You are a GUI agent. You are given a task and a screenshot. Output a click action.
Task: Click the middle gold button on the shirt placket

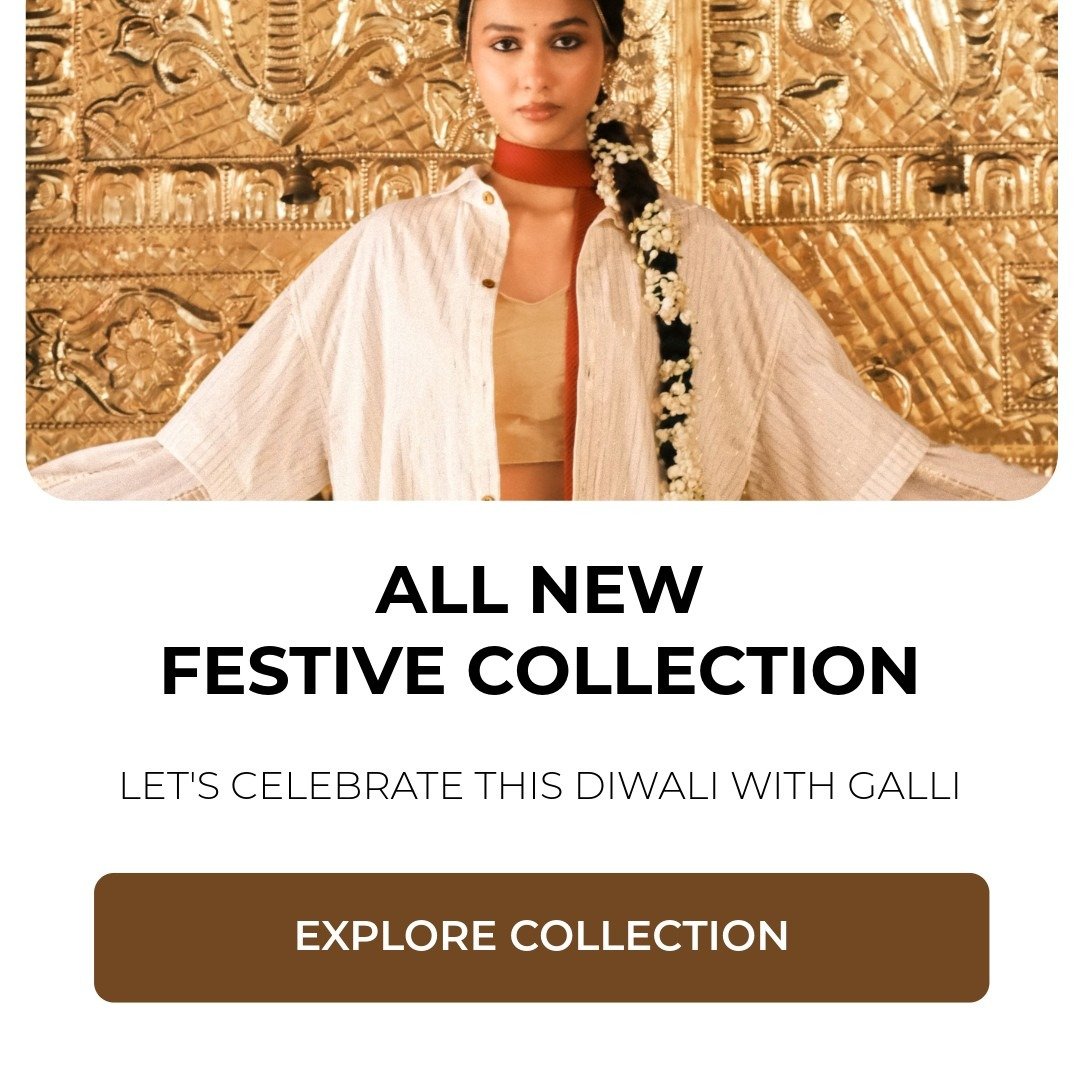click(488, 282)
